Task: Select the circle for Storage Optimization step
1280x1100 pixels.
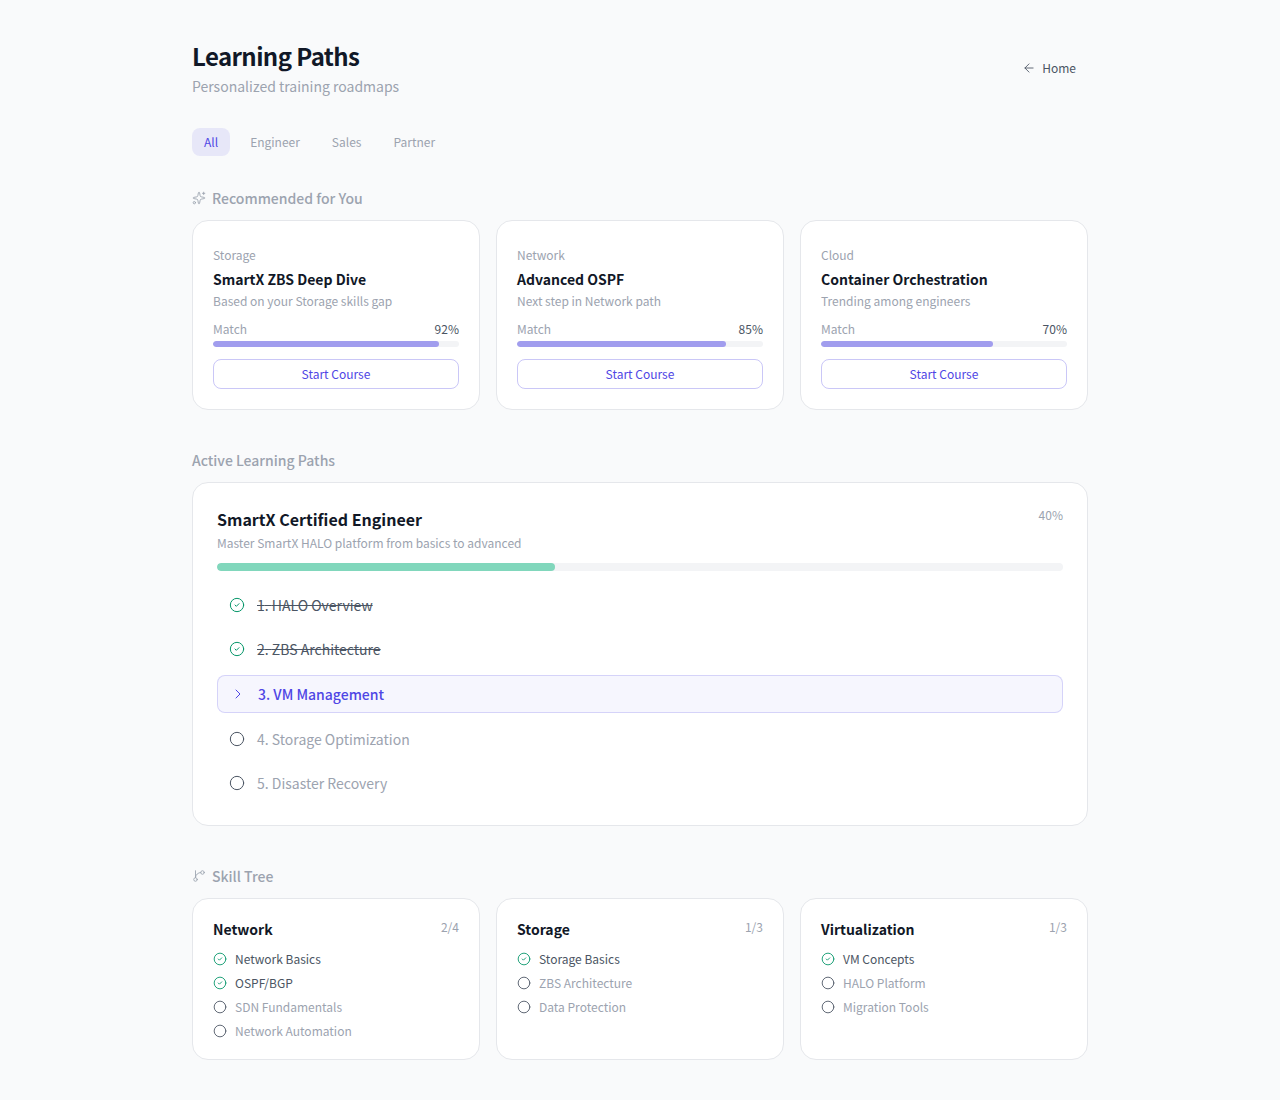Action: pos(237,739)
